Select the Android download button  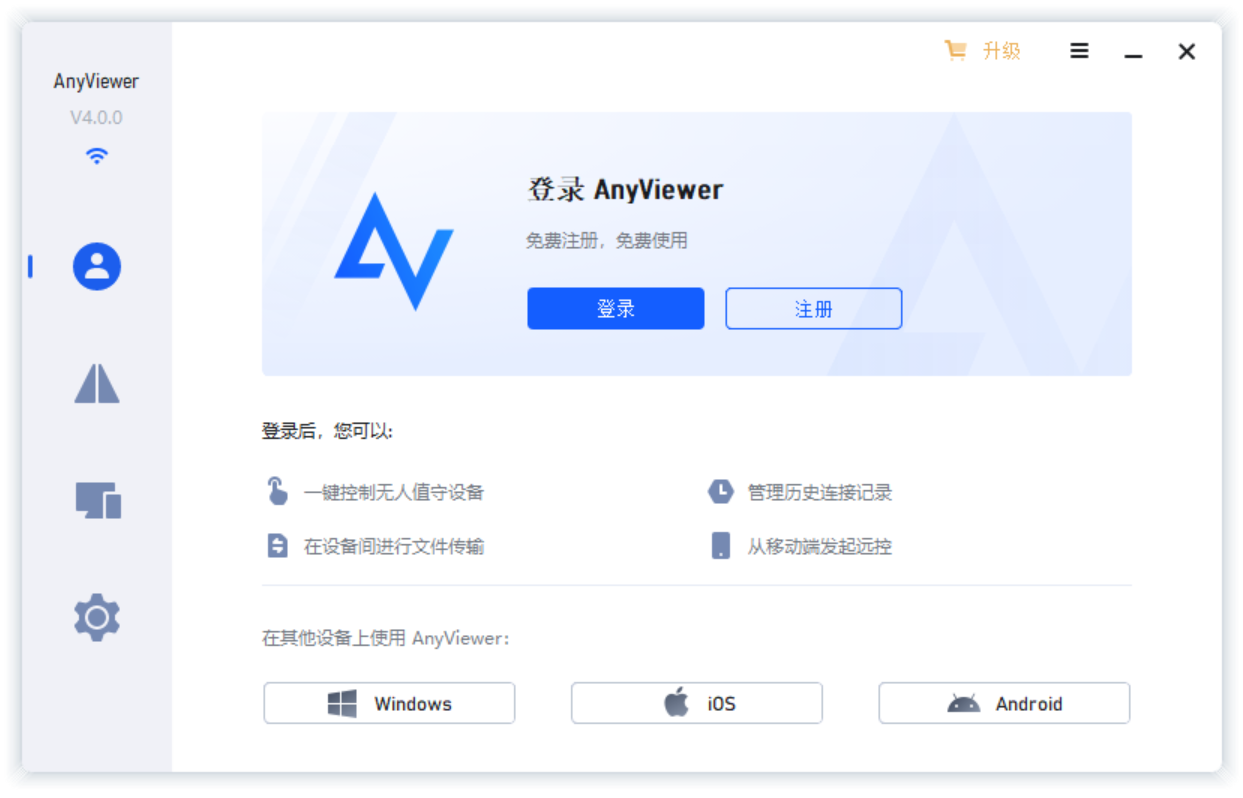tap(1004, 703)
